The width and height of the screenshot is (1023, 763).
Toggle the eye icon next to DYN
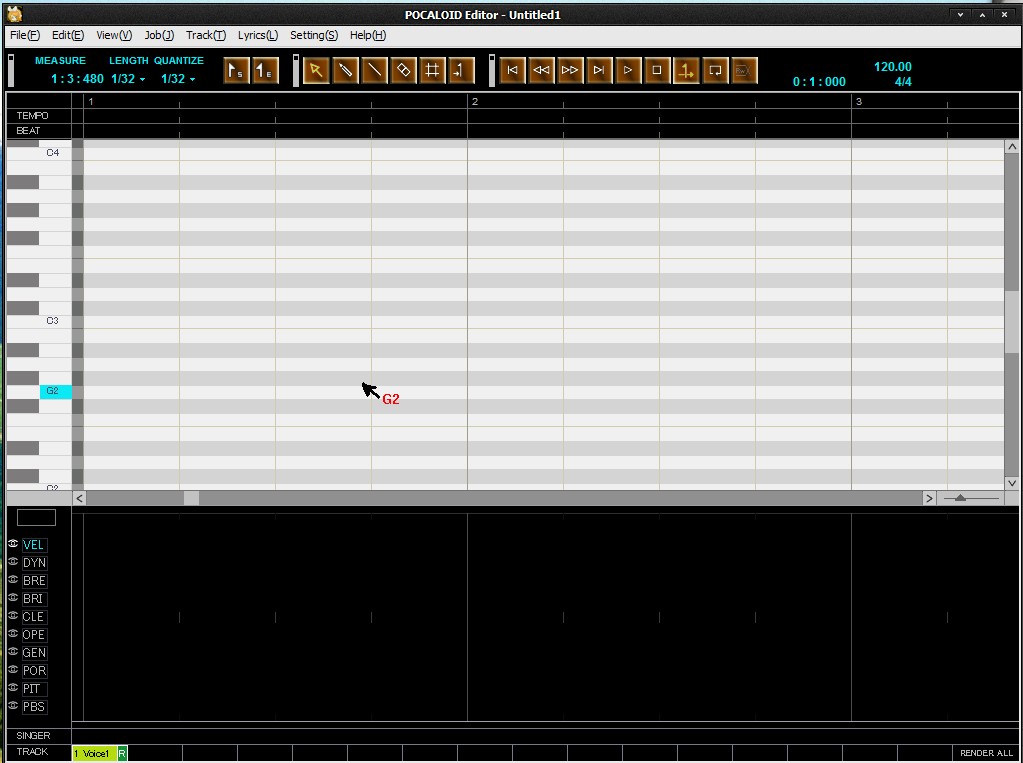[x=13, y=561]
